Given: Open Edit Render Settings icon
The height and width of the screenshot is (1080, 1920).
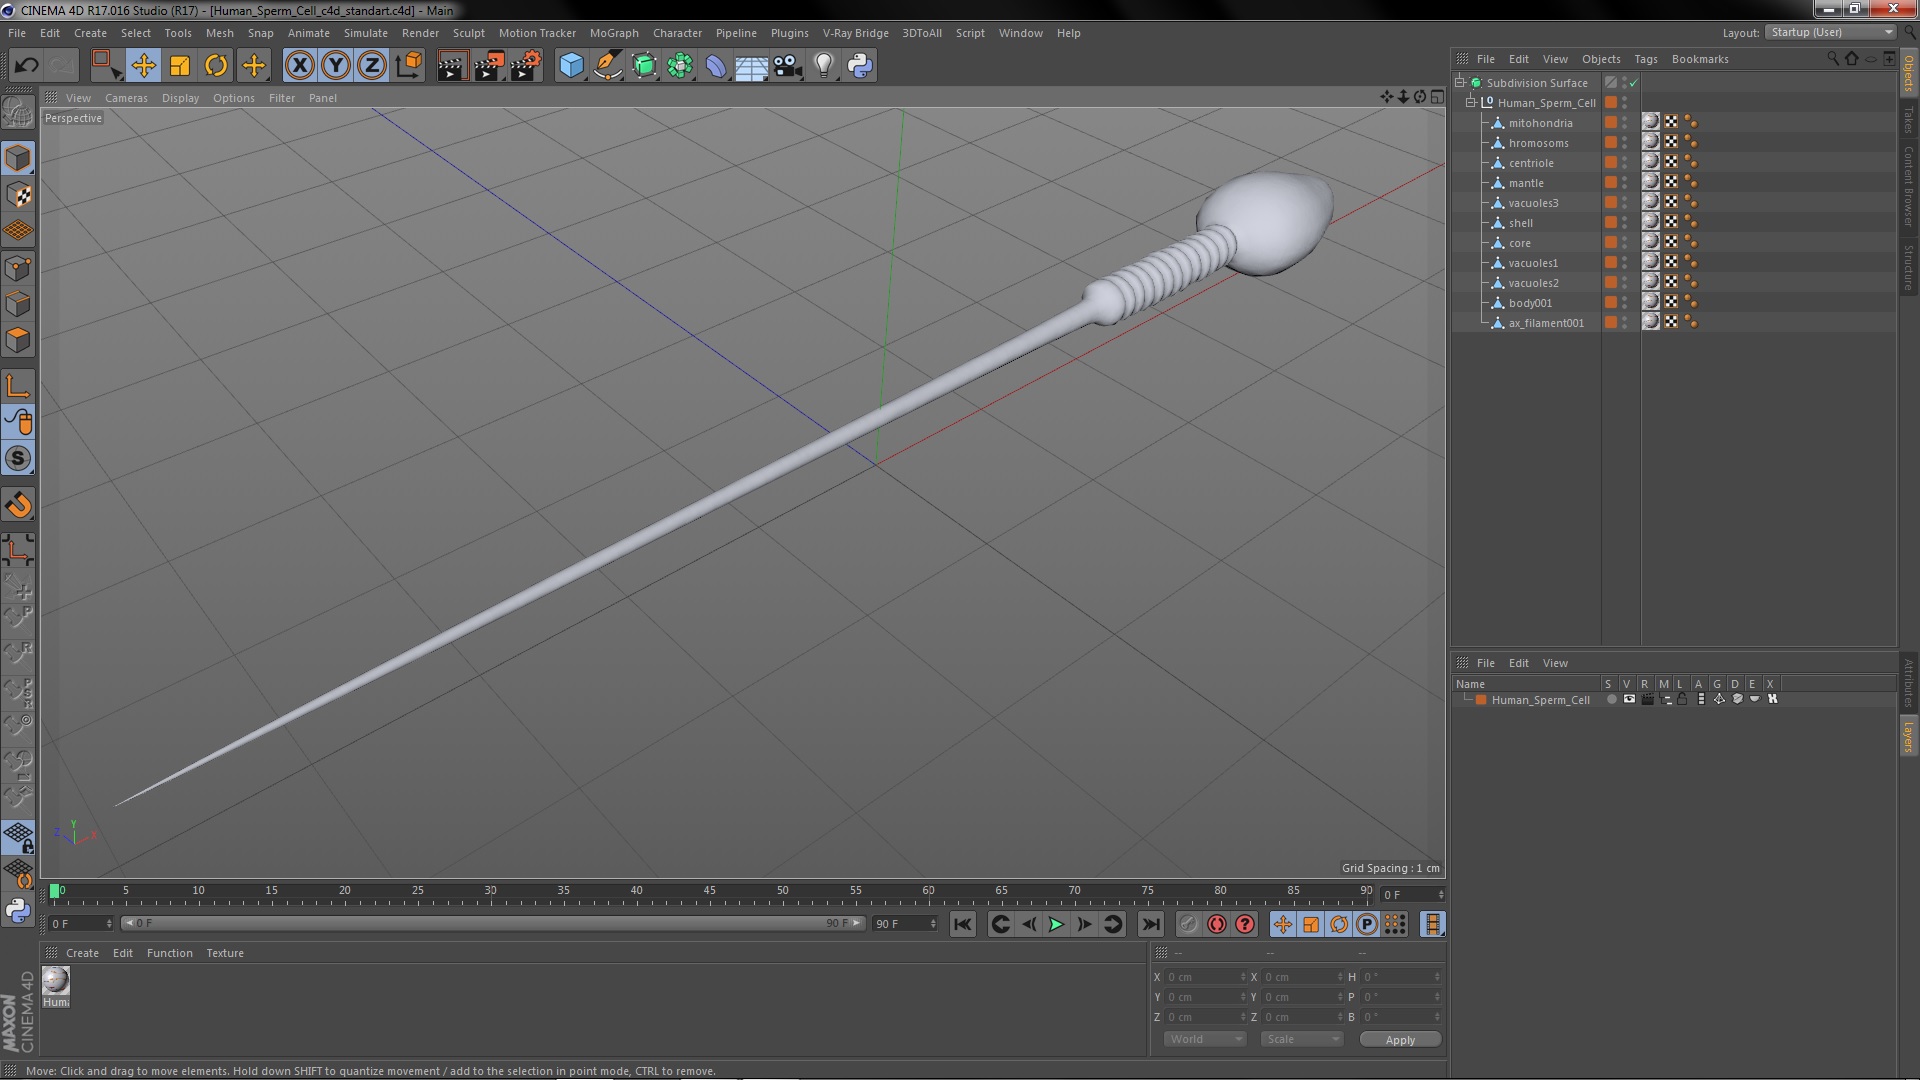Looking at the screenshot, I should point(526,66).
